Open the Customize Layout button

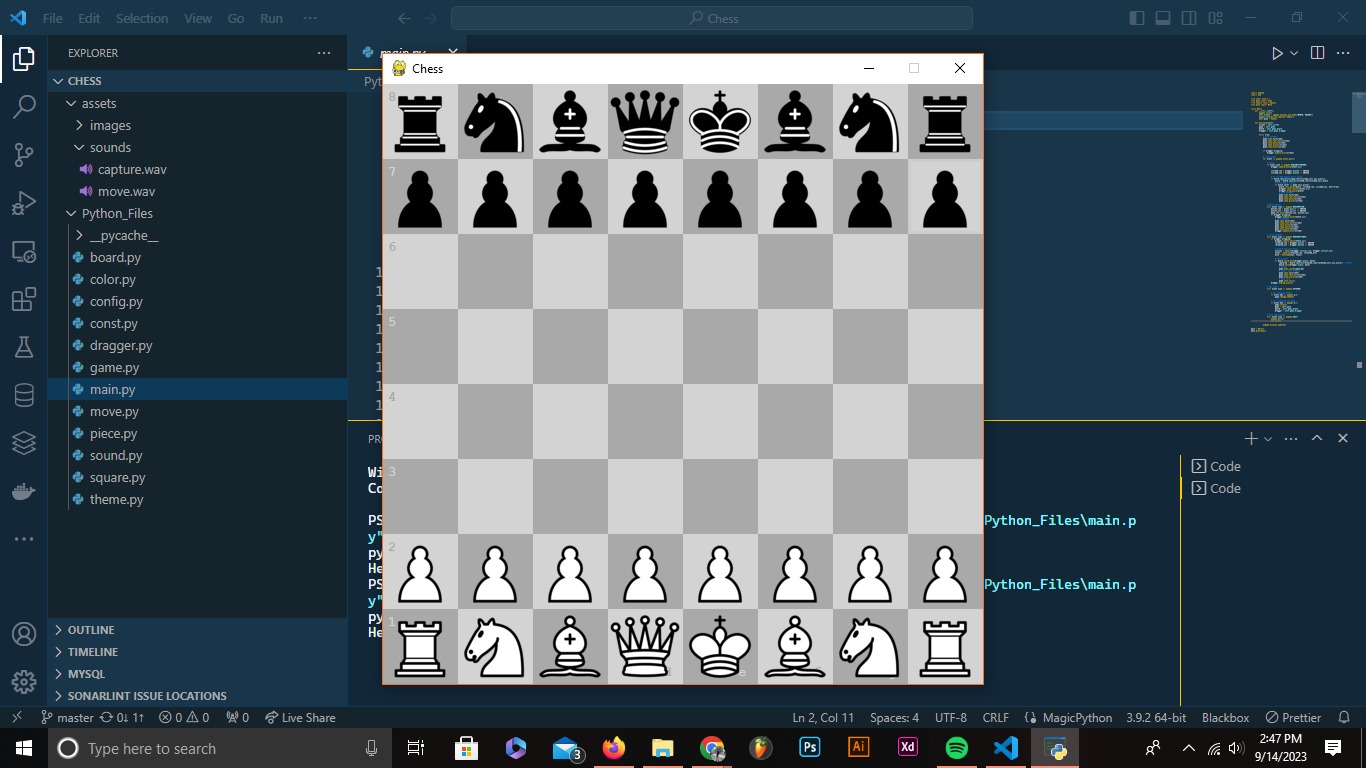click(x=1215, y=18)
